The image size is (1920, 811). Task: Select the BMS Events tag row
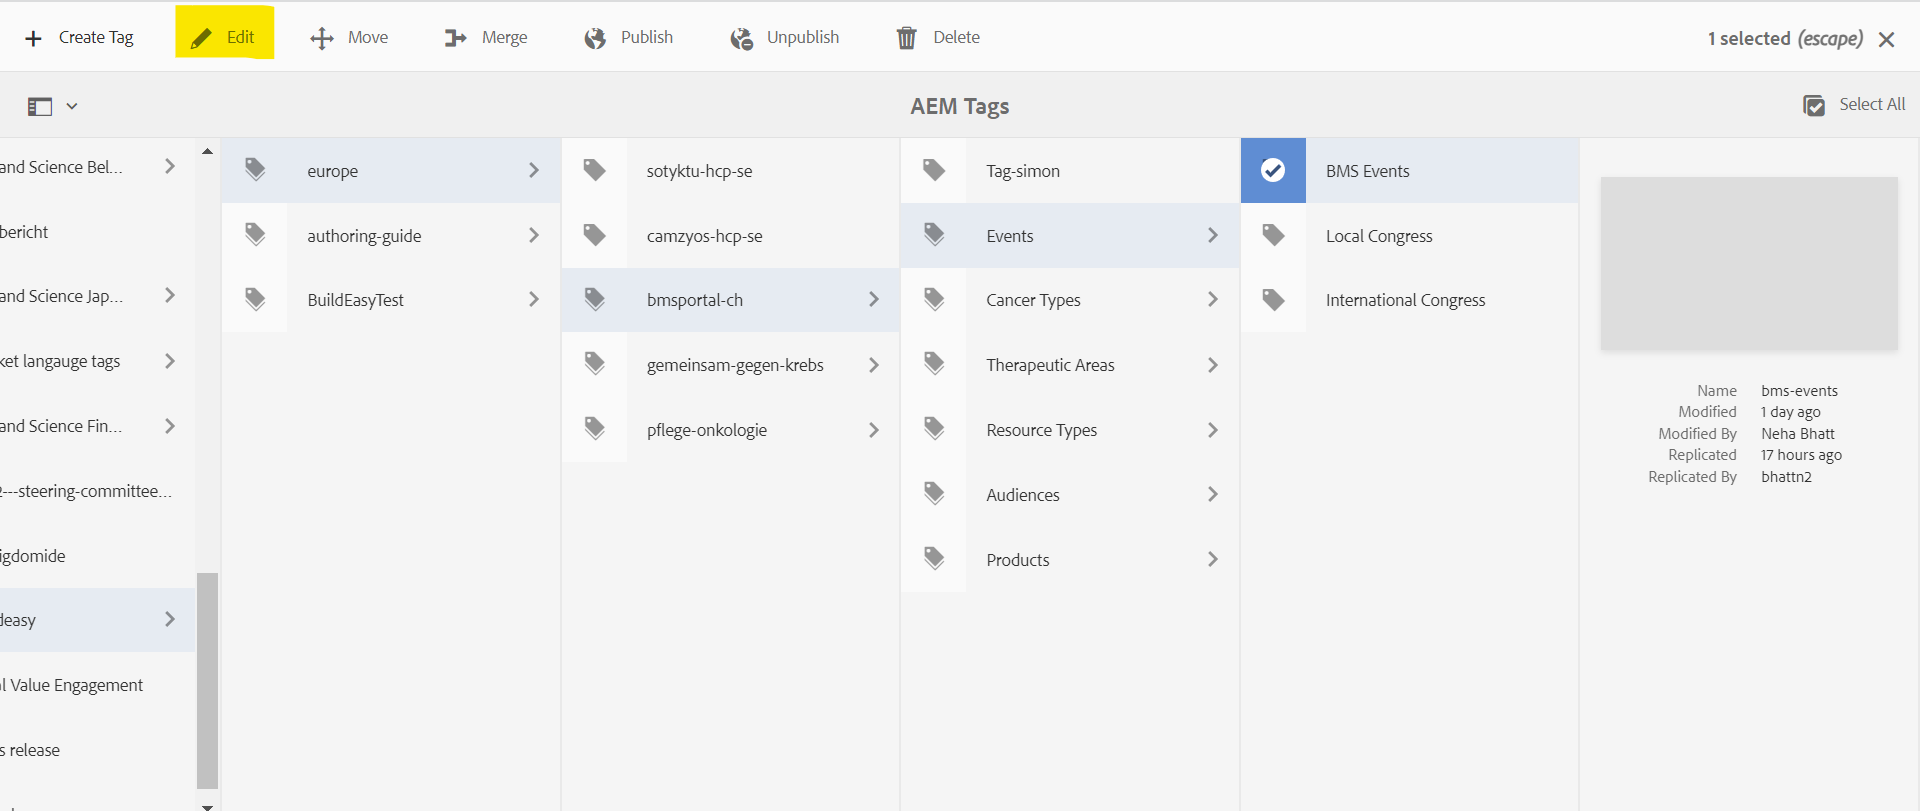[1410, 170]
